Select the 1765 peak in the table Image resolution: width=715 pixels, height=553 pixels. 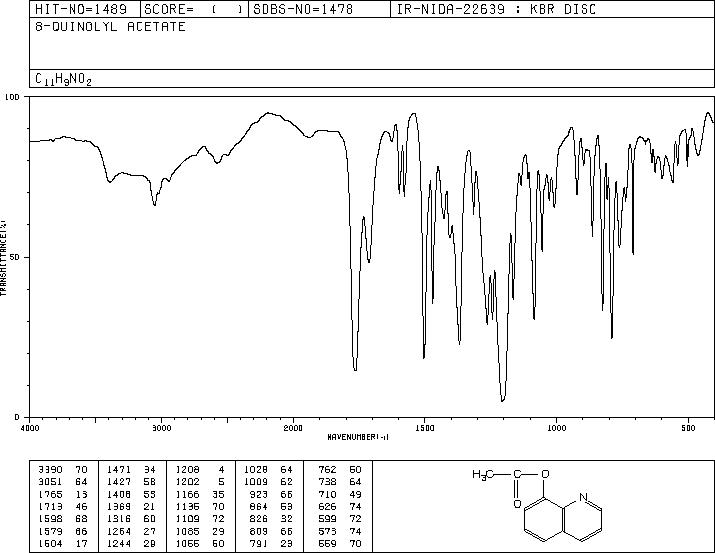point(62,494)
